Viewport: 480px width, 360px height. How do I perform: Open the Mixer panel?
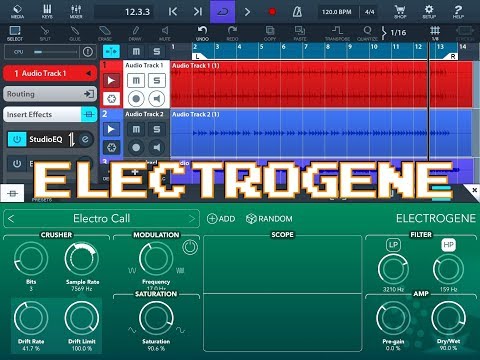coord(76,12)
